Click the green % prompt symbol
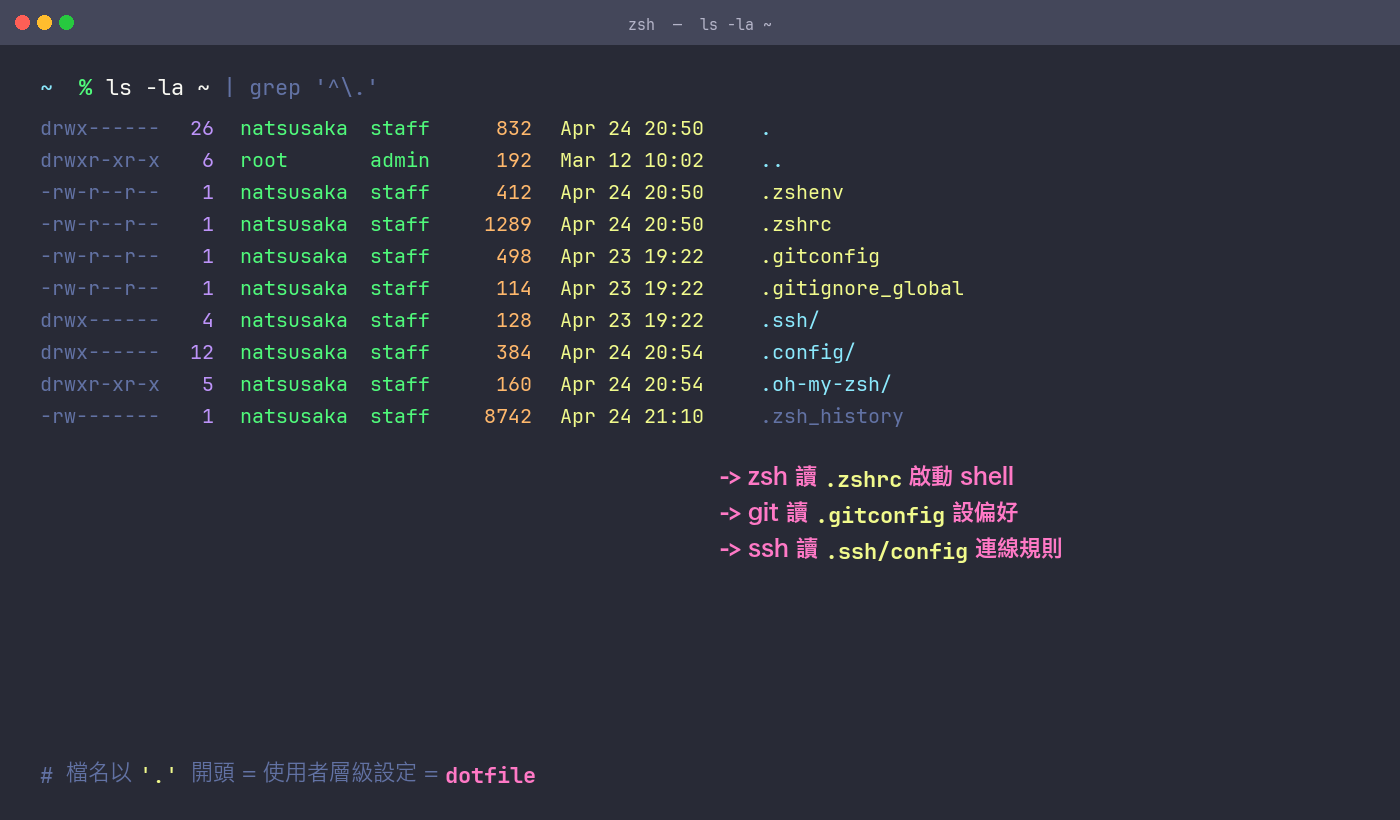The image size is (1400, 820). [x=85, y=88]
